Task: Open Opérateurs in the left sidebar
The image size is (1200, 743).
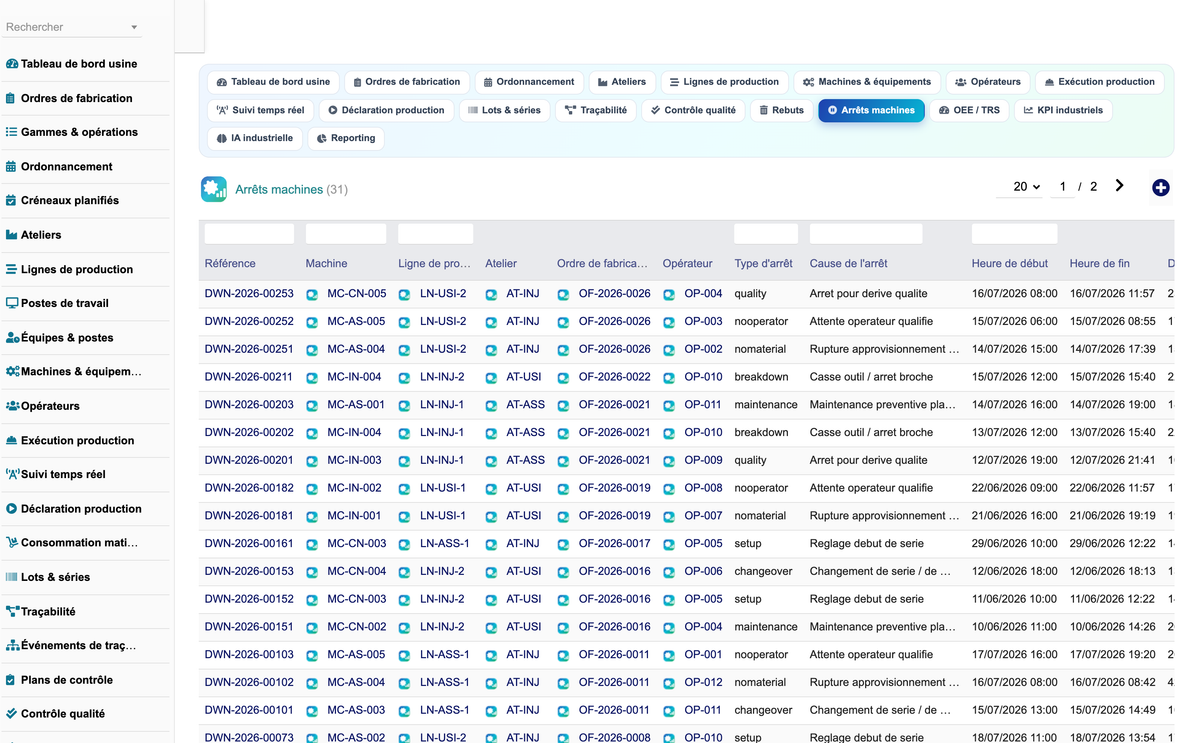Action: pyautogui.click(x=42, y=406)
